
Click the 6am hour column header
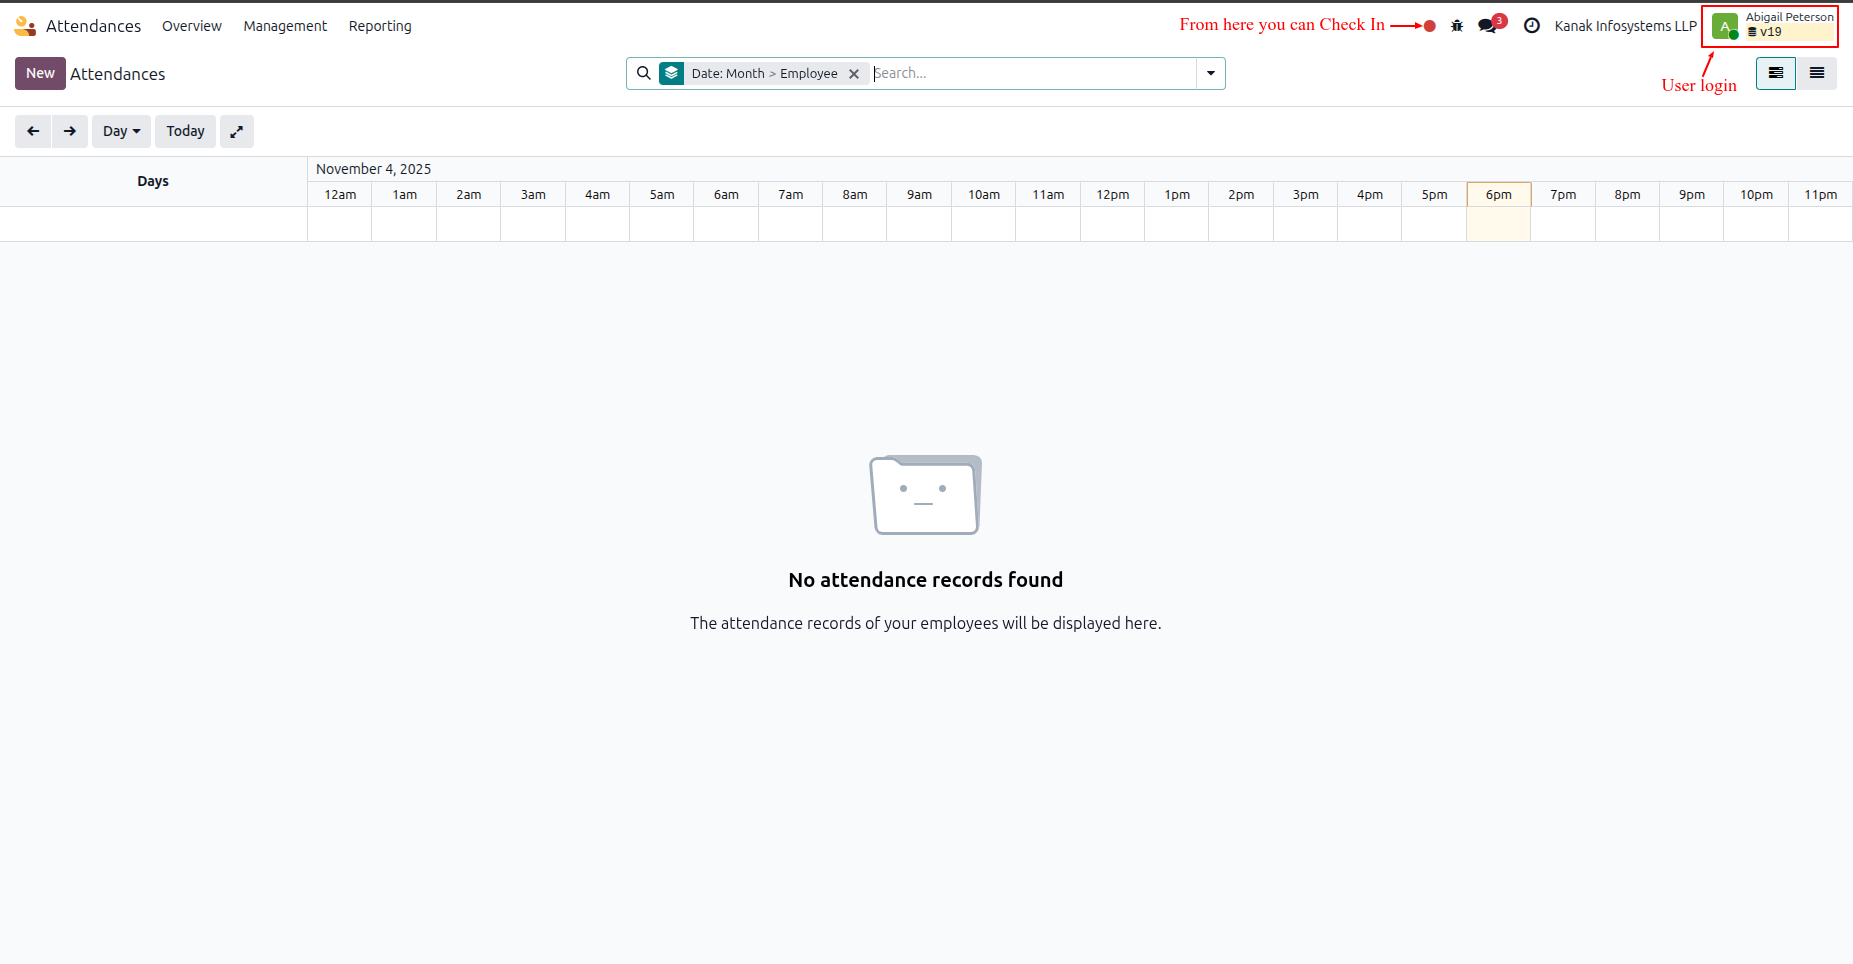[726, 195]
